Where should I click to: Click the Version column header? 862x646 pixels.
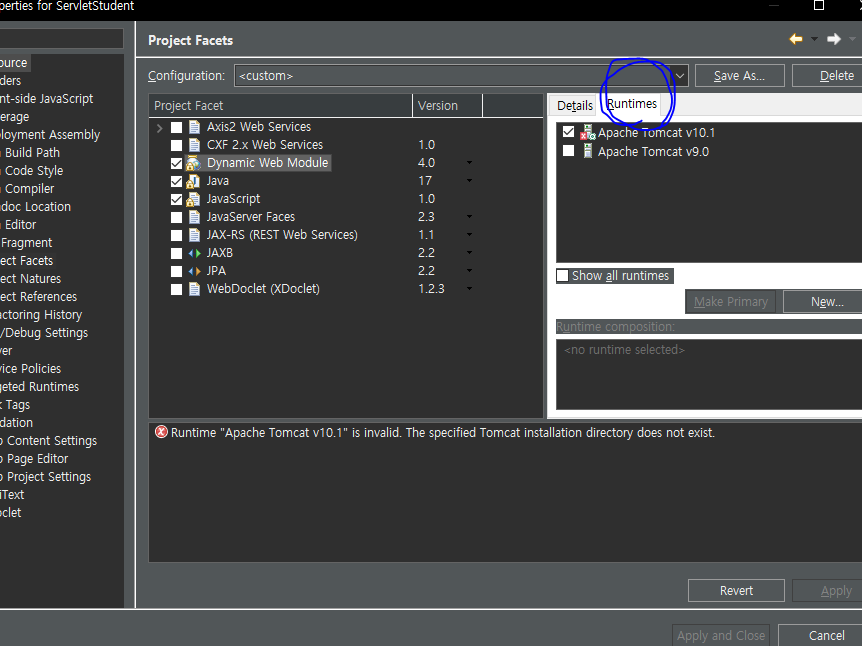click(447, 106)
